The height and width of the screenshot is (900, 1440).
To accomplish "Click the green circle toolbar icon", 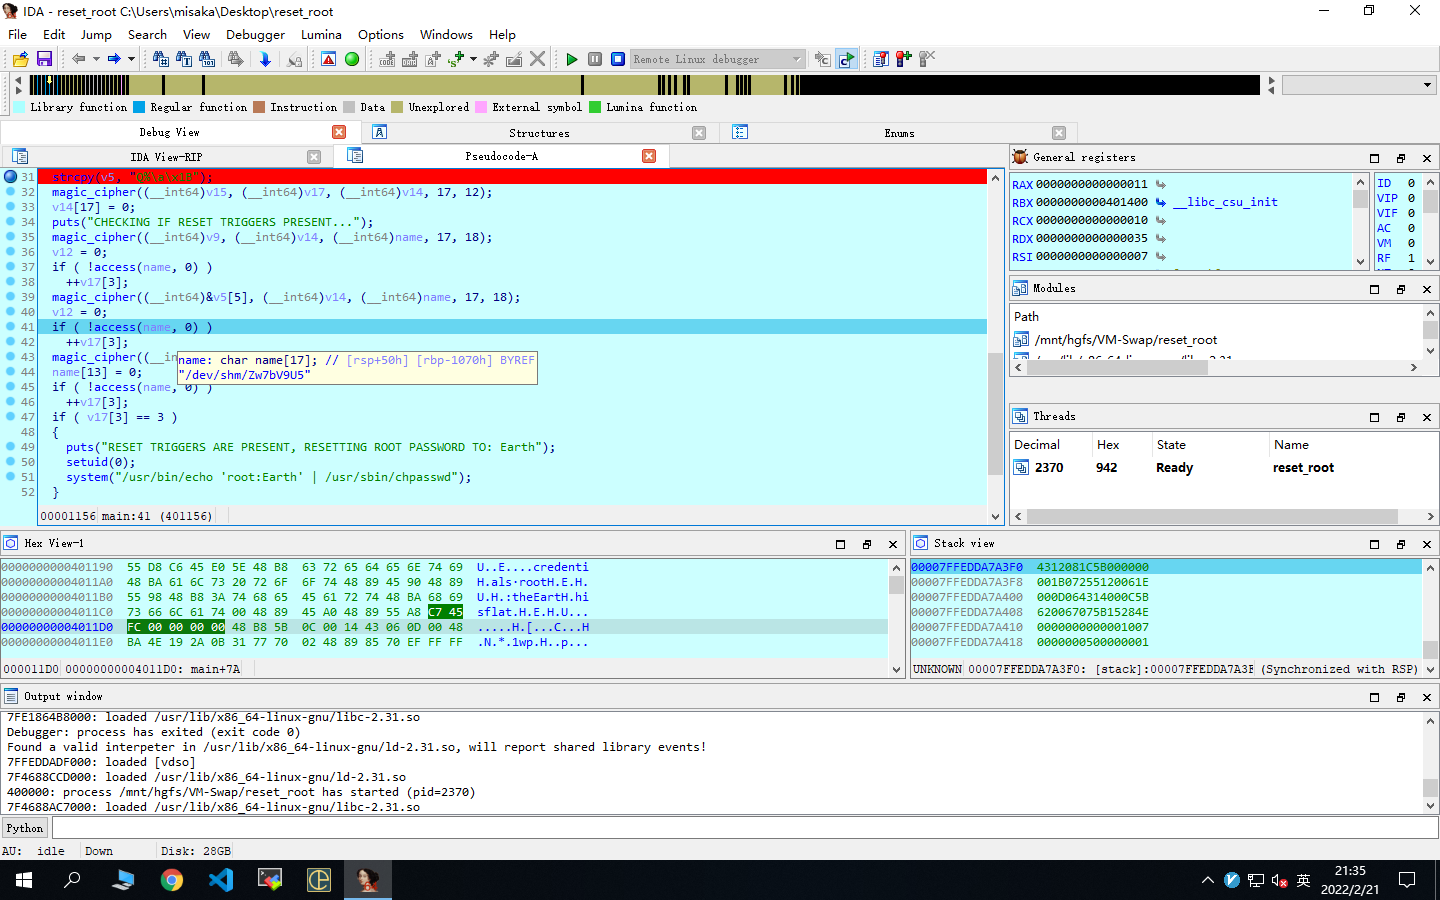I will click(352, 59).
